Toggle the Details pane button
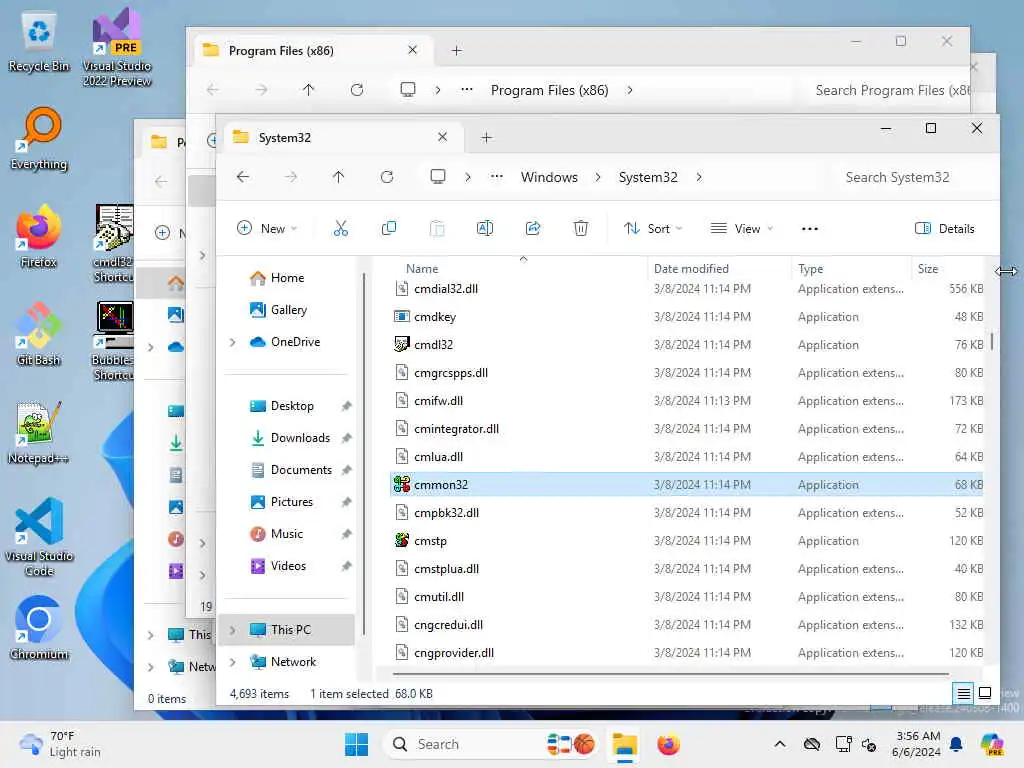Viewport: 1024px width, 768px height. pyautogui.click(x=945, y=229)
